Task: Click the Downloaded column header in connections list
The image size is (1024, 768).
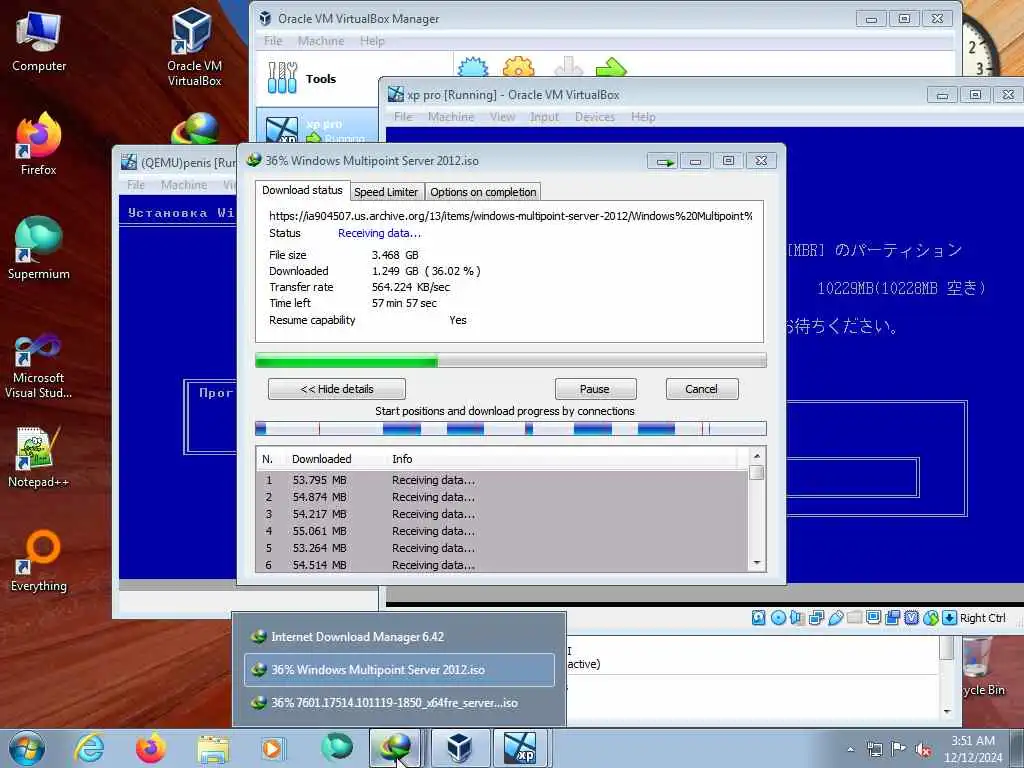Action: point(322,459)
